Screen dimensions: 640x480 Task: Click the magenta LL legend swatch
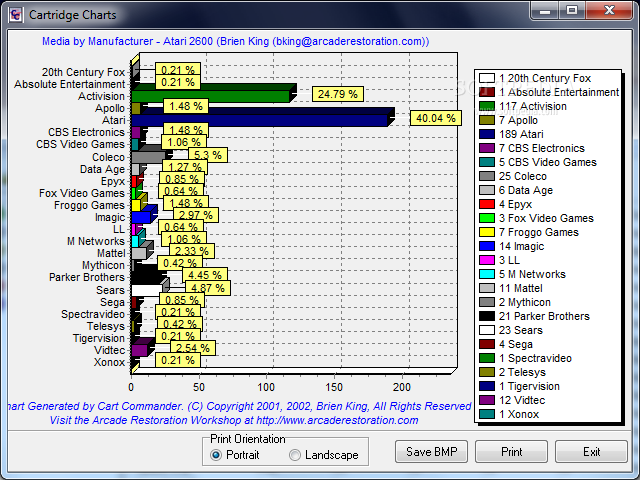(487, 260)
